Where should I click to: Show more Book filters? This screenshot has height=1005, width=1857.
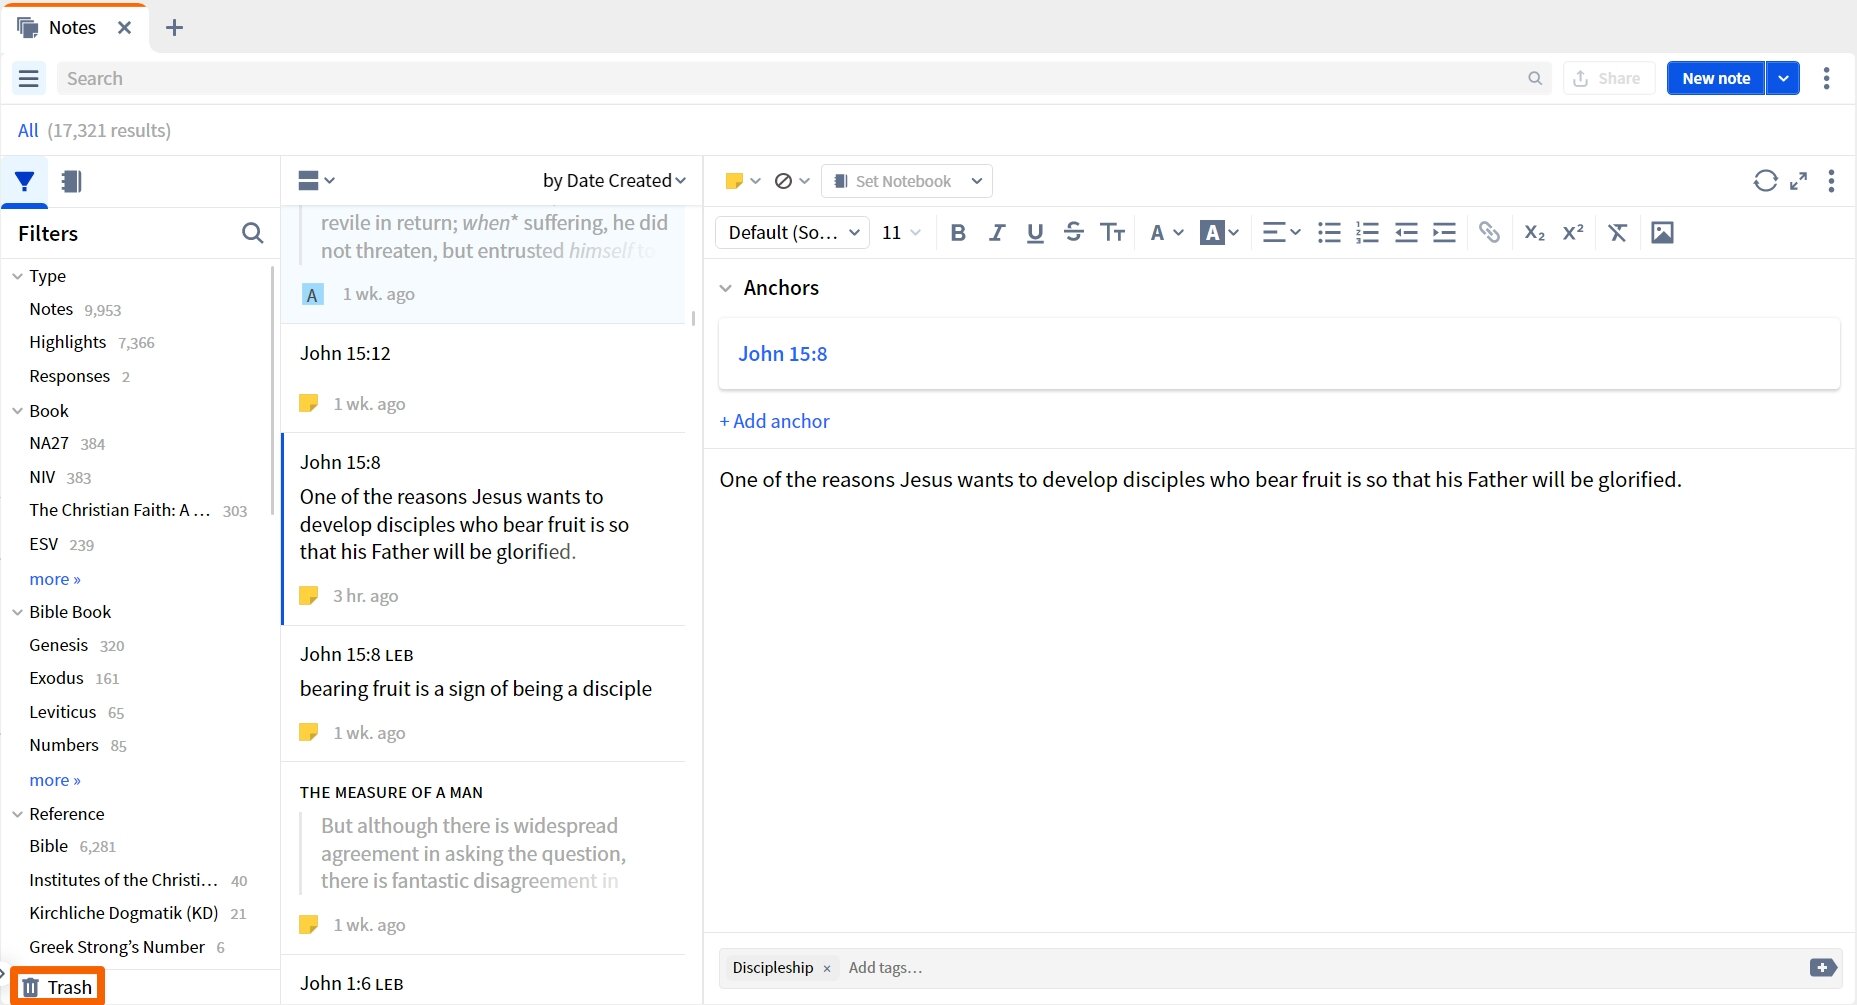pyautogui.click(x=55, y=579)
